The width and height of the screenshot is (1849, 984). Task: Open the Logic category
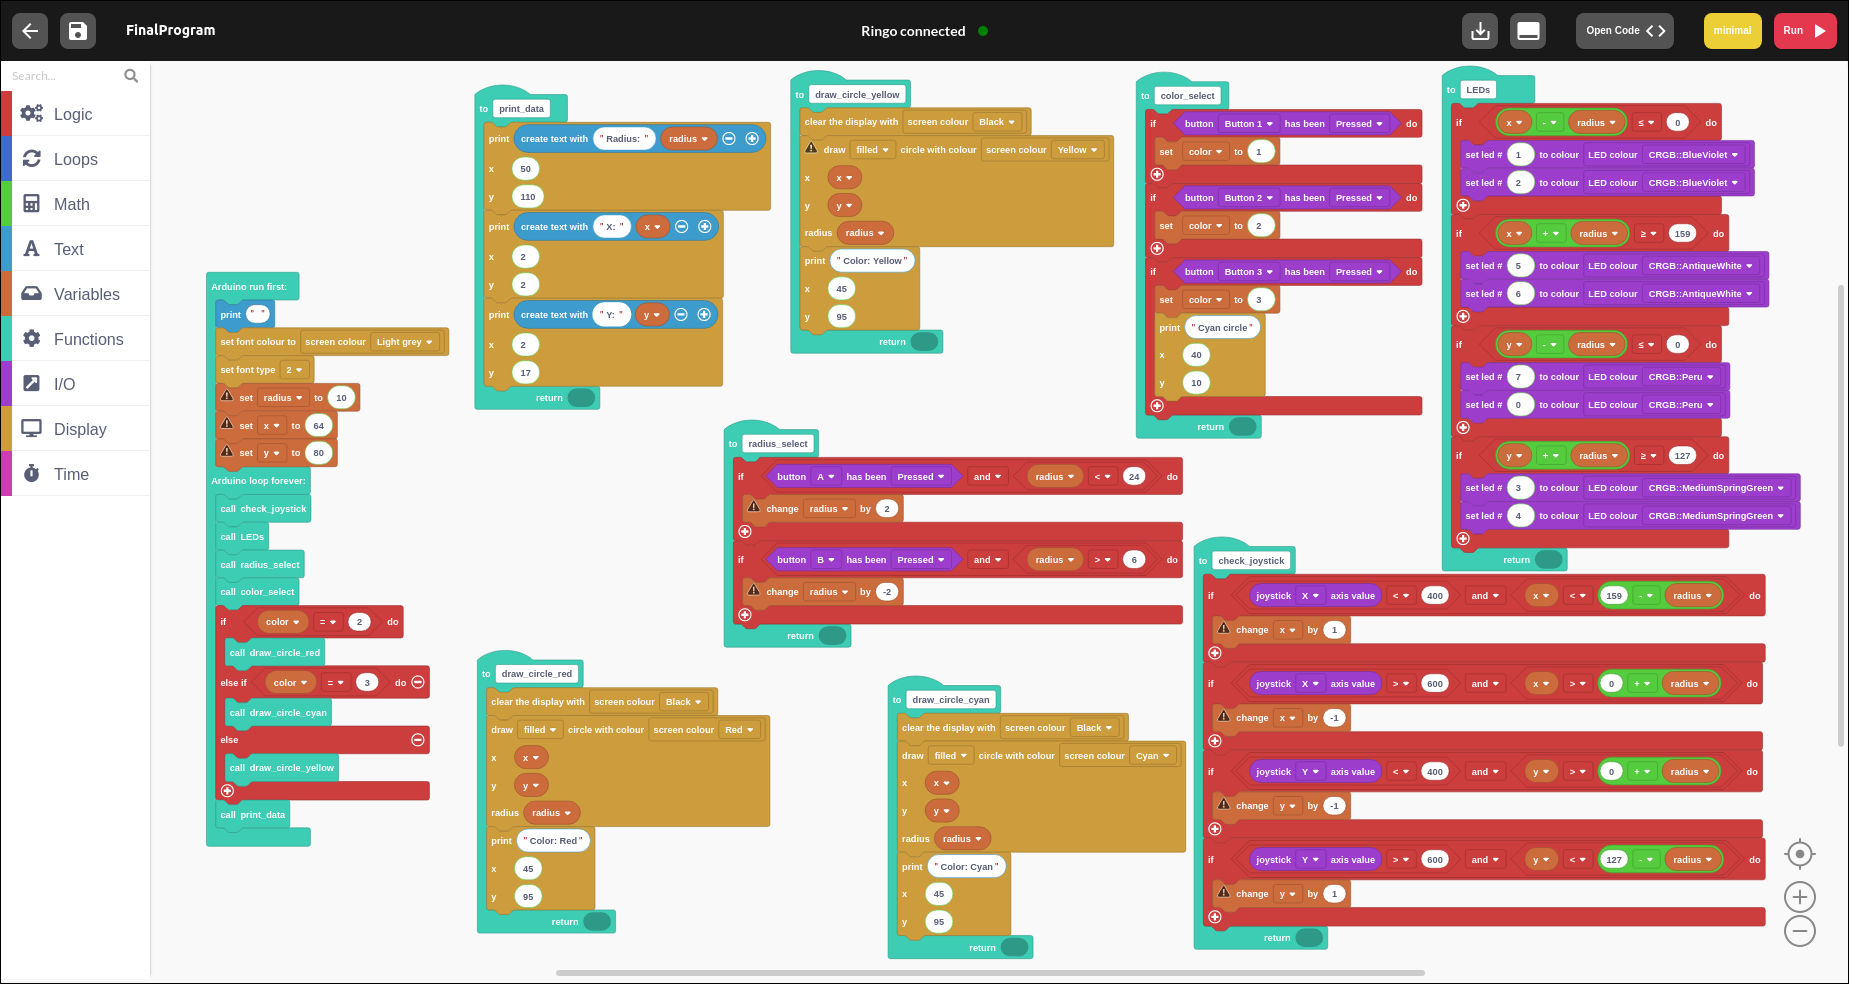click(x=76, y=114)
